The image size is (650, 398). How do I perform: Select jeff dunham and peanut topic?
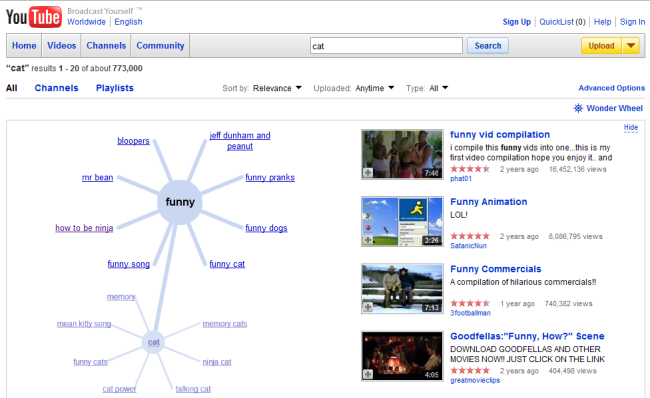point(240,141)
